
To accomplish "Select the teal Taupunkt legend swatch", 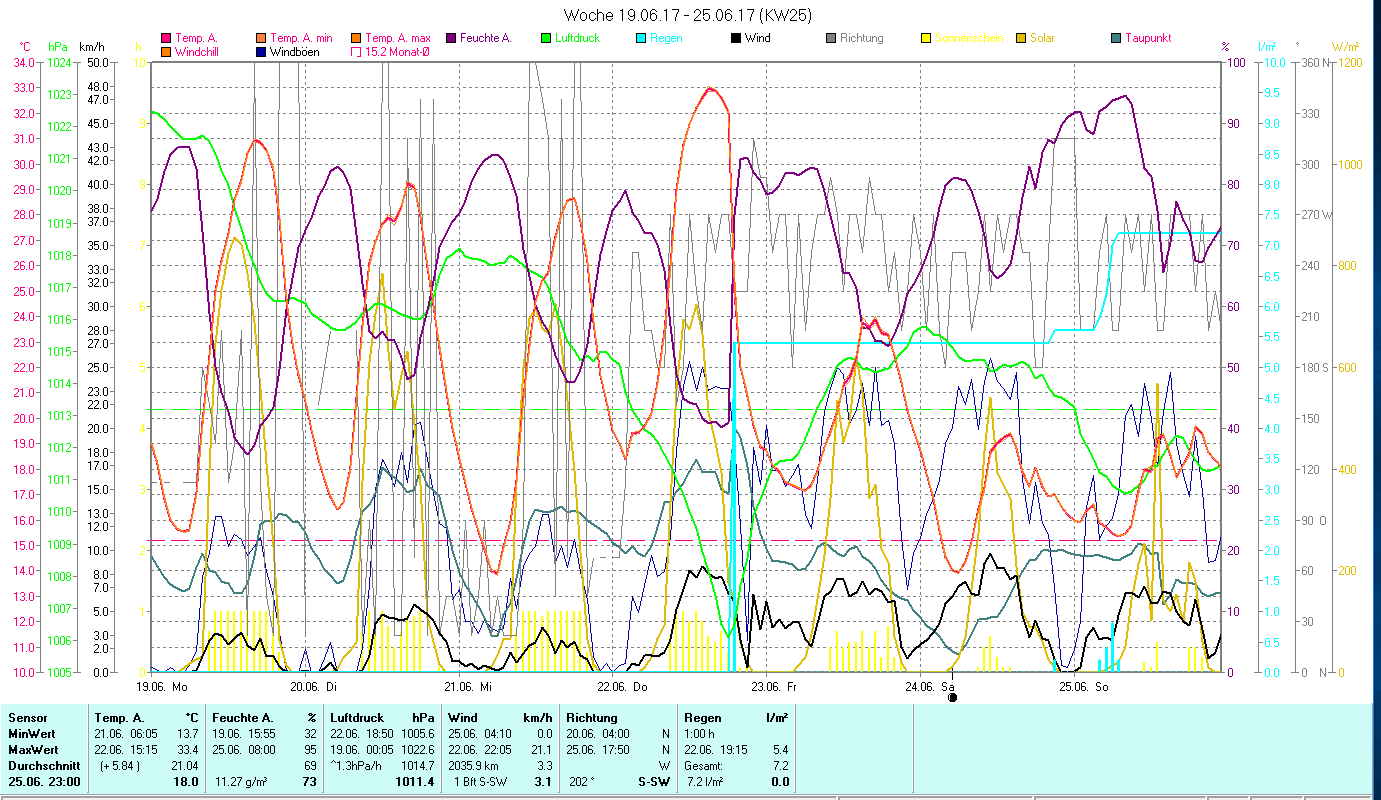I will click(x=1116, y=39).
